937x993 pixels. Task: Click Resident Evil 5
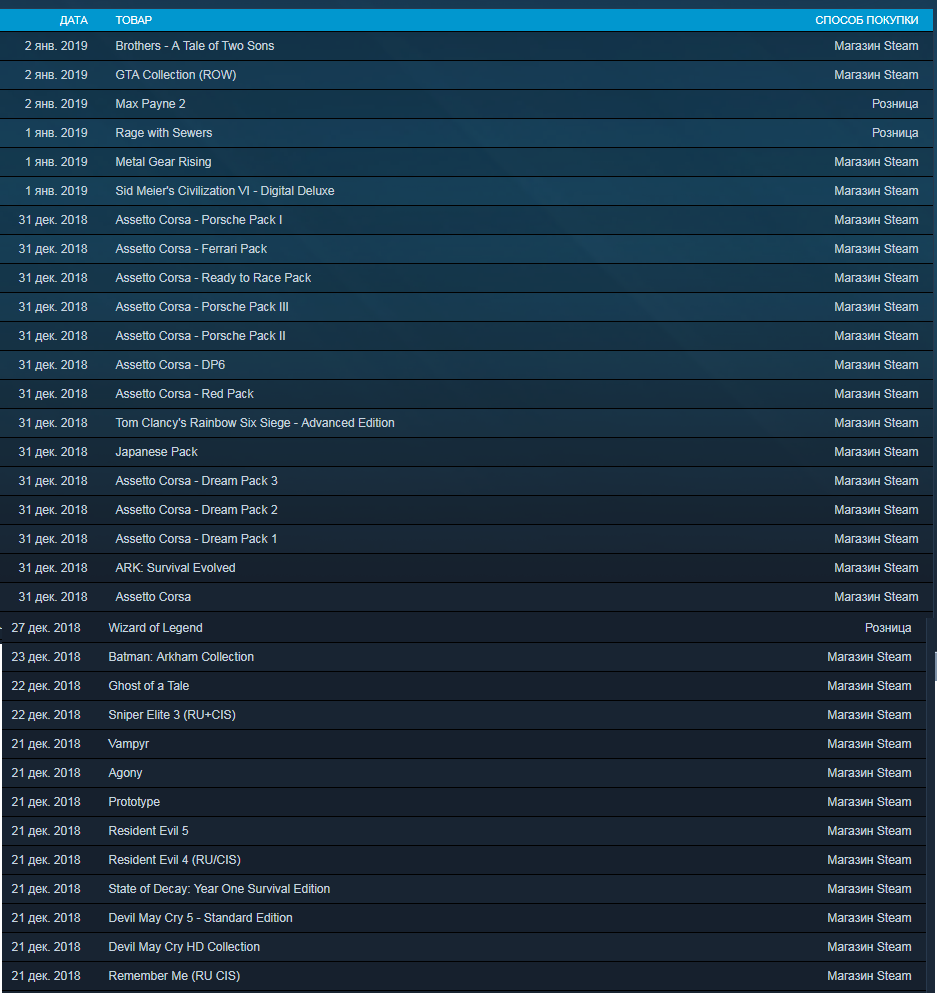(x=148, y=831)
